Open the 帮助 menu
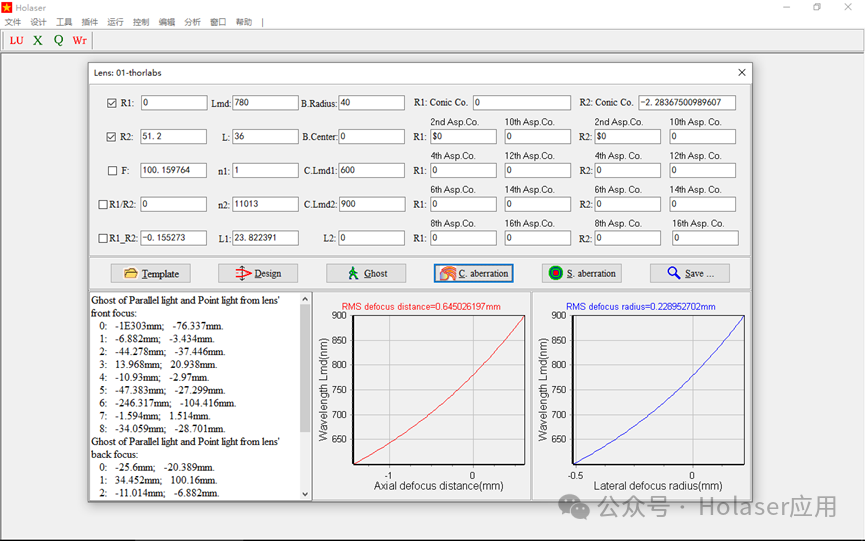The image size is (865, 541). coord(243,22)
